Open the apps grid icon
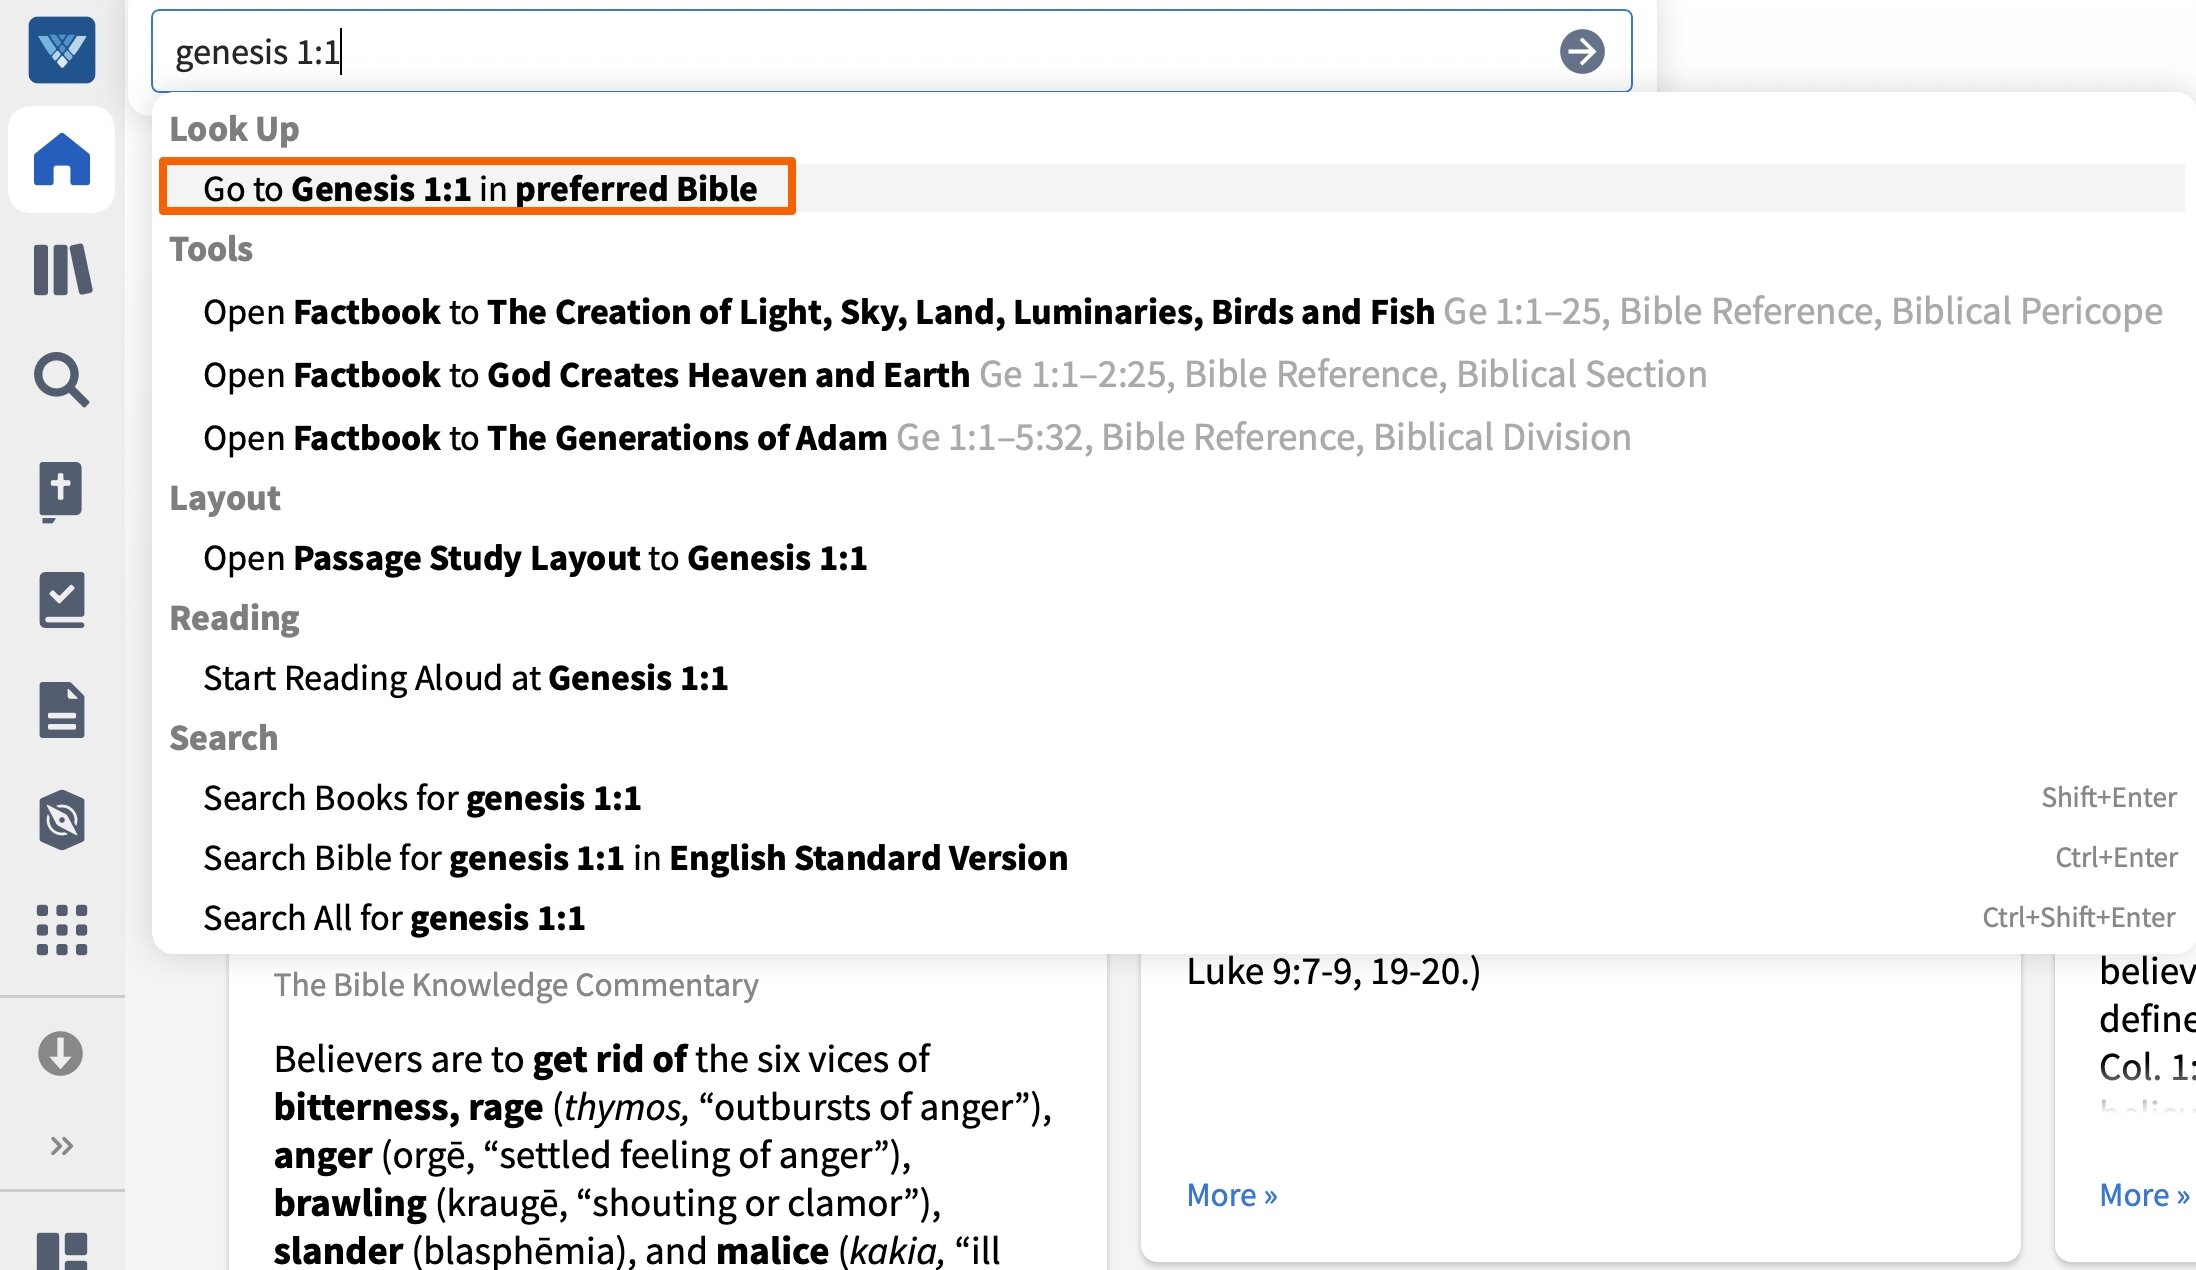 click(62, 930)
